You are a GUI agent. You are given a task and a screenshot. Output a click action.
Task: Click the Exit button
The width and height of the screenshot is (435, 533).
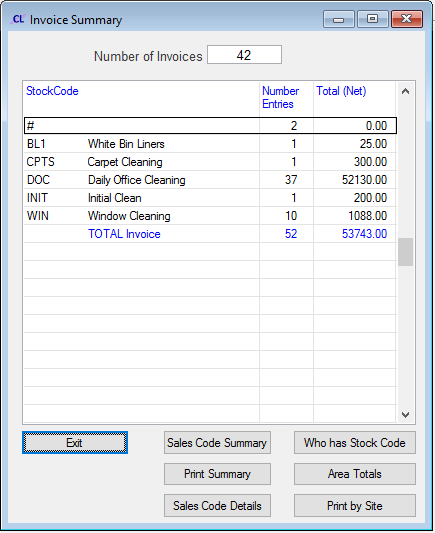(x=75, y=443)
